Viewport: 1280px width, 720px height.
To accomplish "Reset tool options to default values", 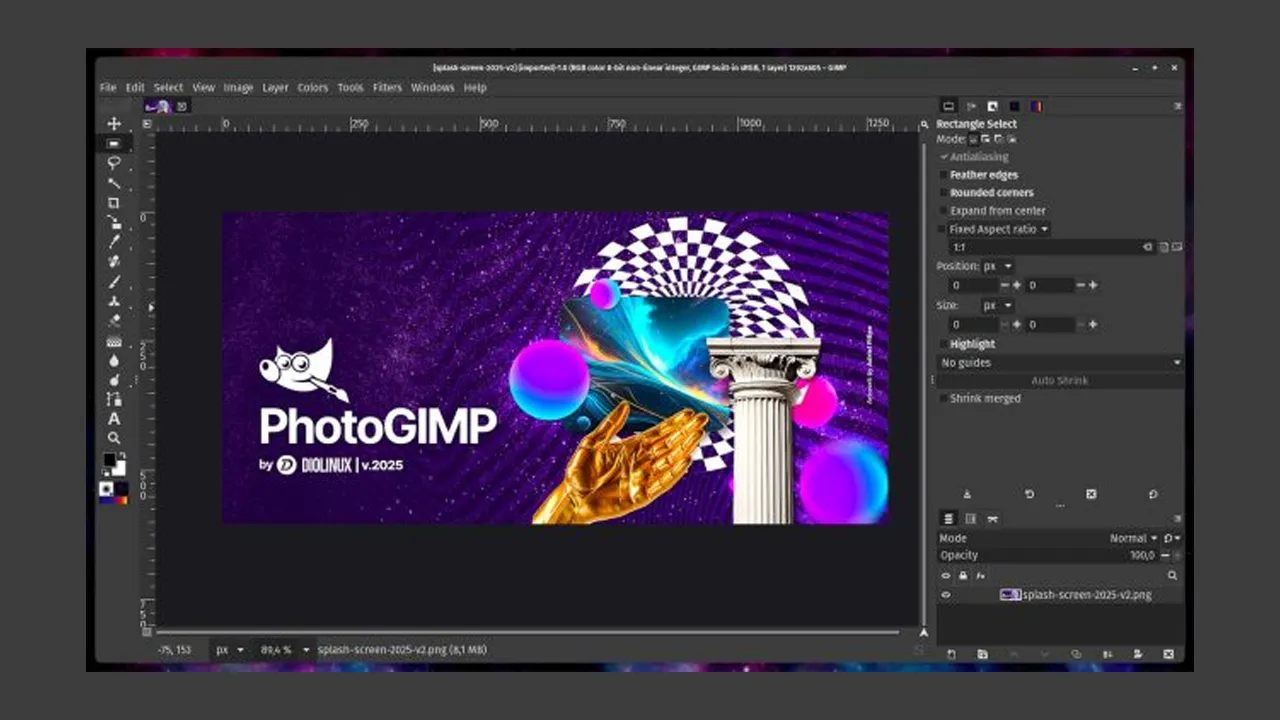I will point(1153,494).
